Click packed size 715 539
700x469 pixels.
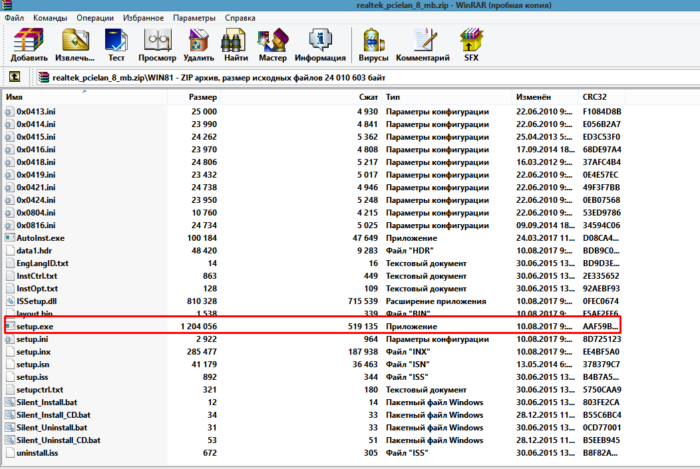click(362, 301)
